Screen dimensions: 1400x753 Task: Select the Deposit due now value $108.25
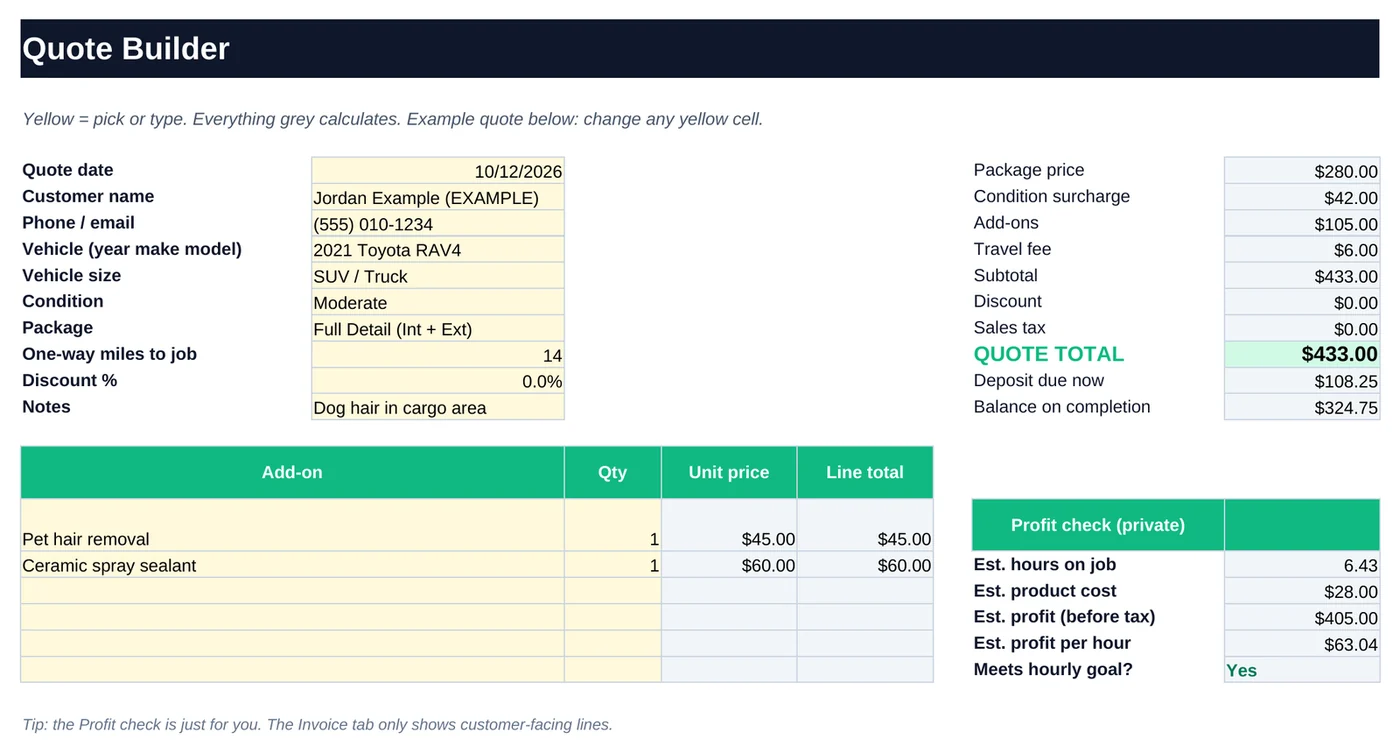[1302, 381]
